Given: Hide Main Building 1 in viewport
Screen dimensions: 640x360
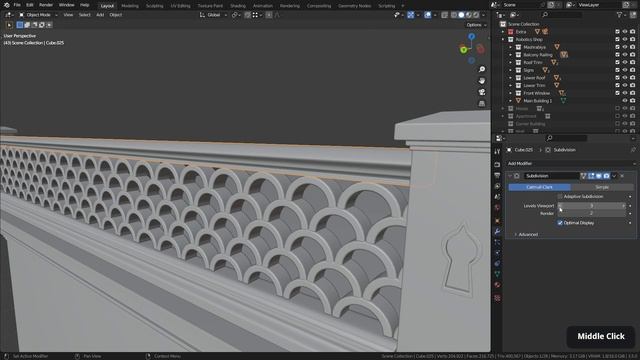Looking at the screenshot, I should [625, 101].
